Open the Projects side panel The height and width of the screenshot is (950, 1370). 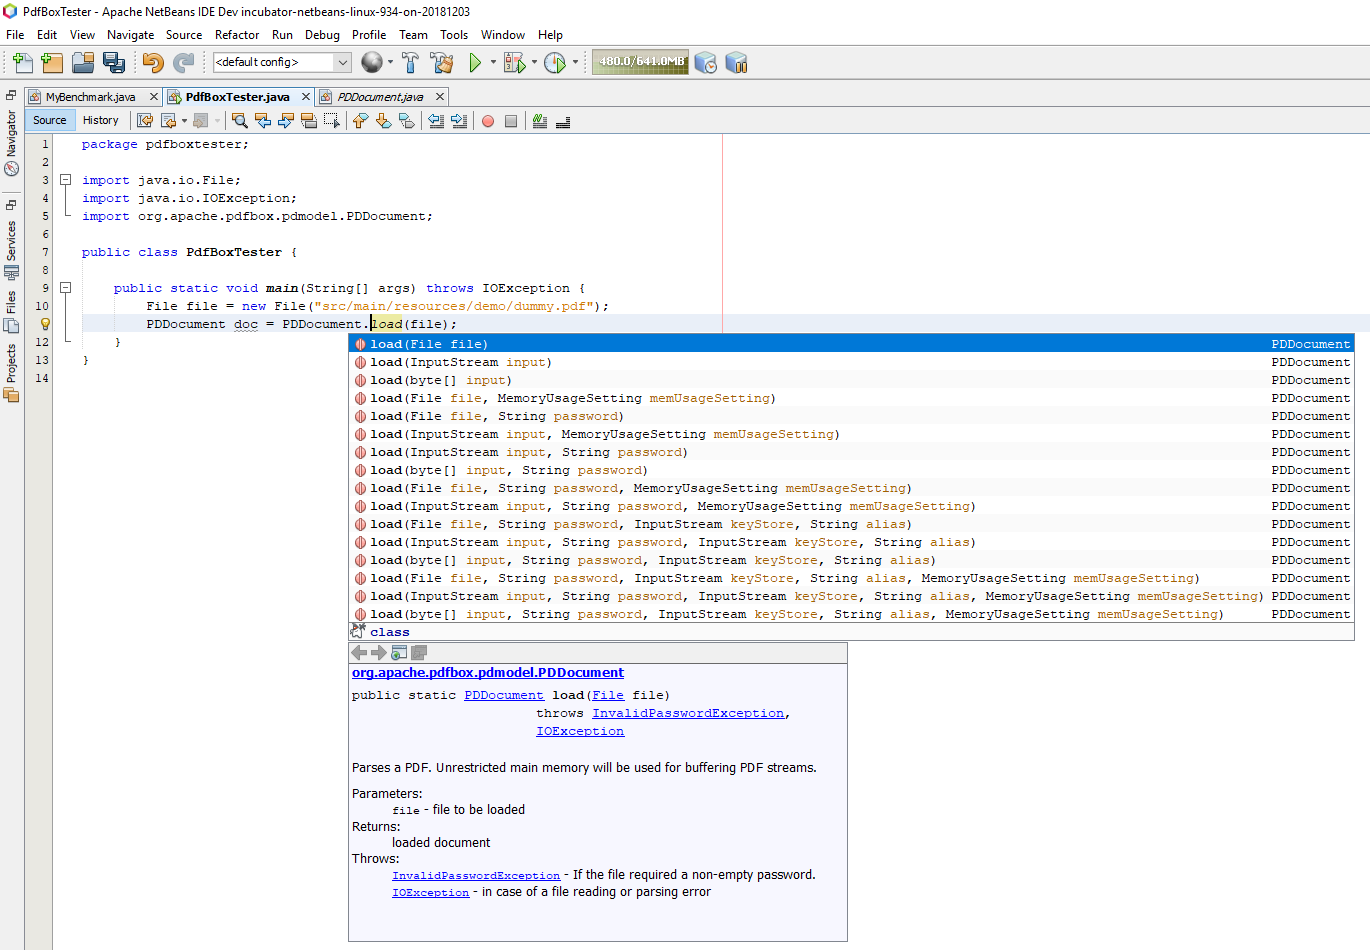point(11,373)
